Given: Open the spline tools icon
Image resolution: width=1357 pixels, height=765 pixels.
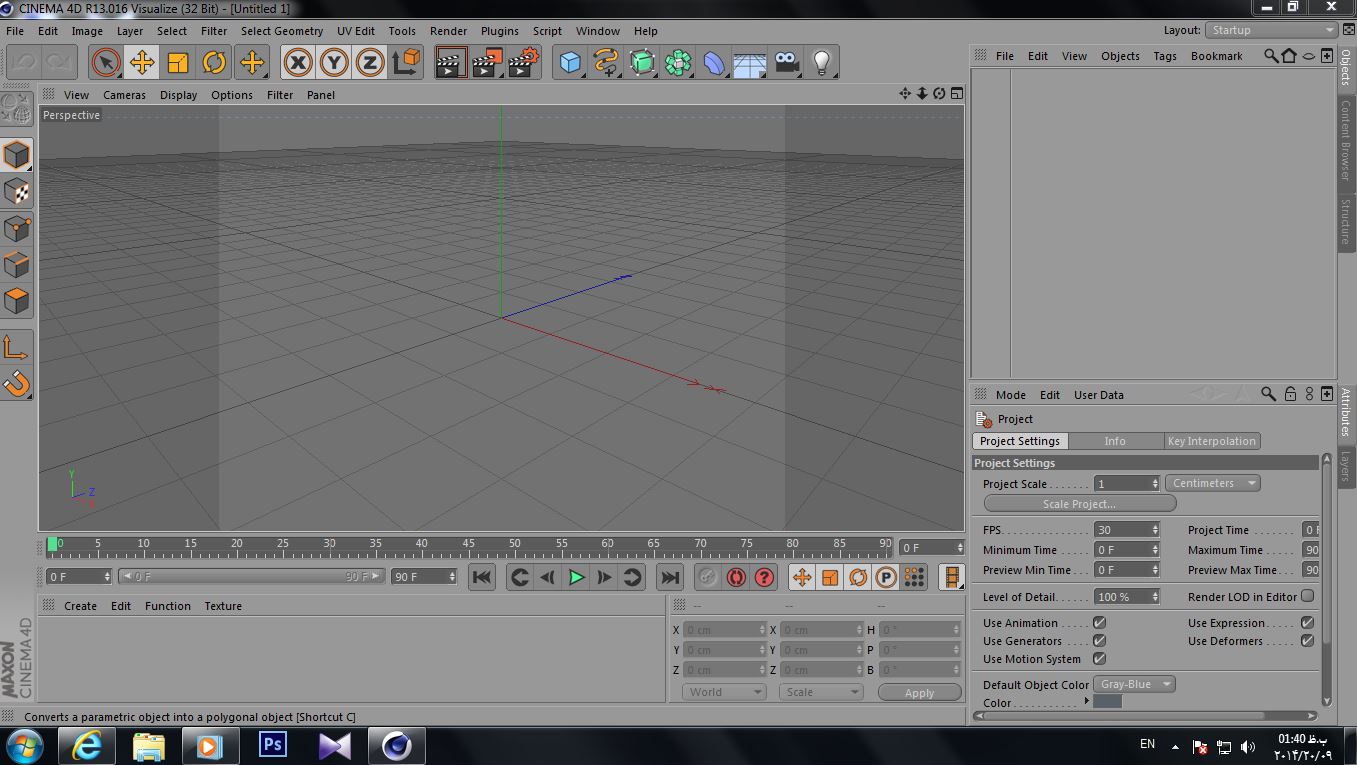Looking at the screenshot, I should (606, 63).
